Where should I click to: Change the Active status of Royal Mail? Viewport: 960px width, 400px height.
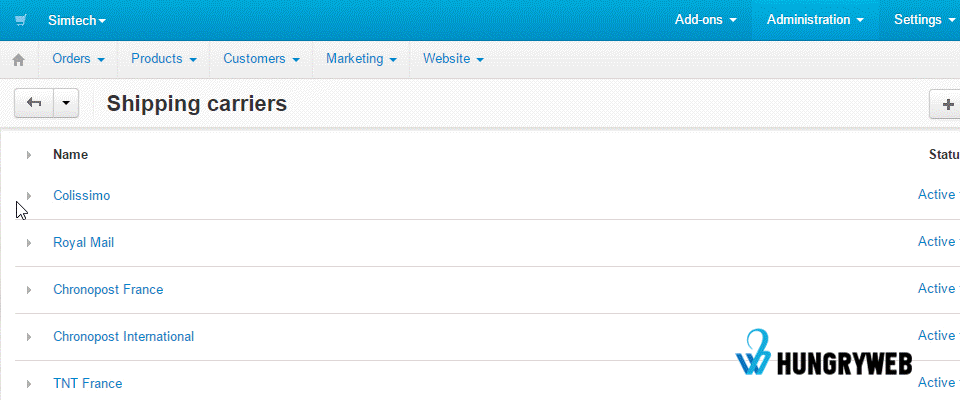tap(938, 242)
